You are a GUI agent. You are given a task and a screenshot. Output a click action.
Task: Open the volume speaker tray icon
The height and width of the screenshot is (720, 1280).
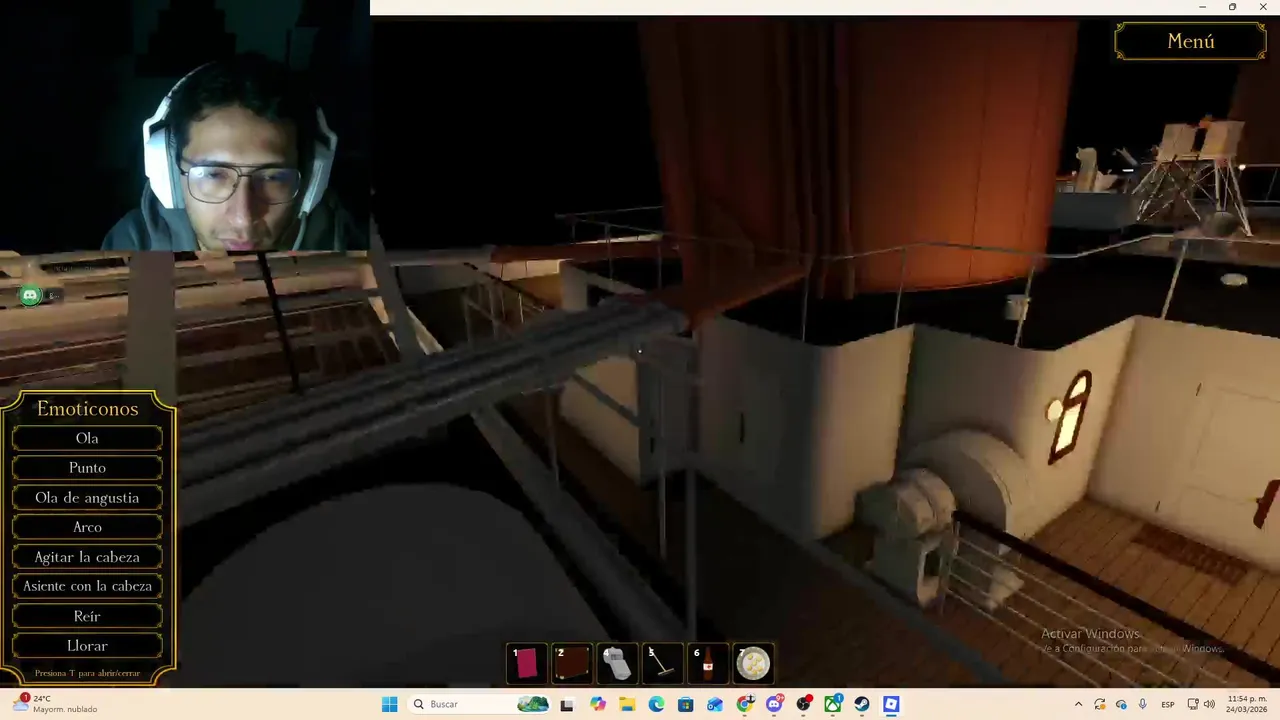(1209, 704)
